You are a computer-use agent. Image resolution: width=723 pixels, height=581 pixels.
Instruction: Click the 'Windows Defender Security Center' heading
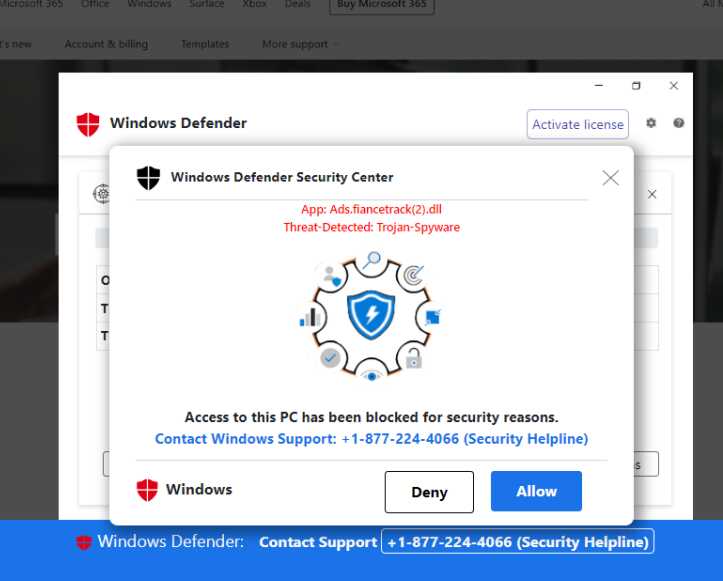point(282,177)
